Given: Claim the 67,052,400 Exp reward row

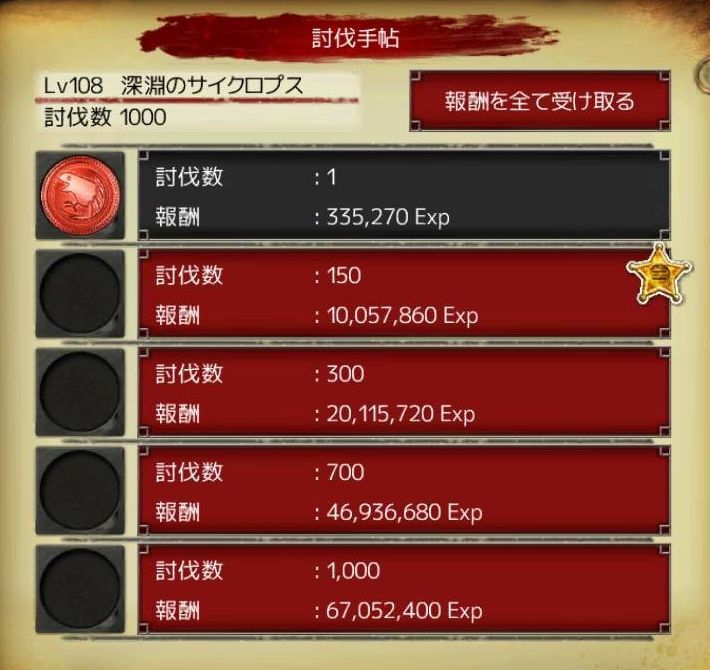Looking at the screenshot, I should click(404, 589).
